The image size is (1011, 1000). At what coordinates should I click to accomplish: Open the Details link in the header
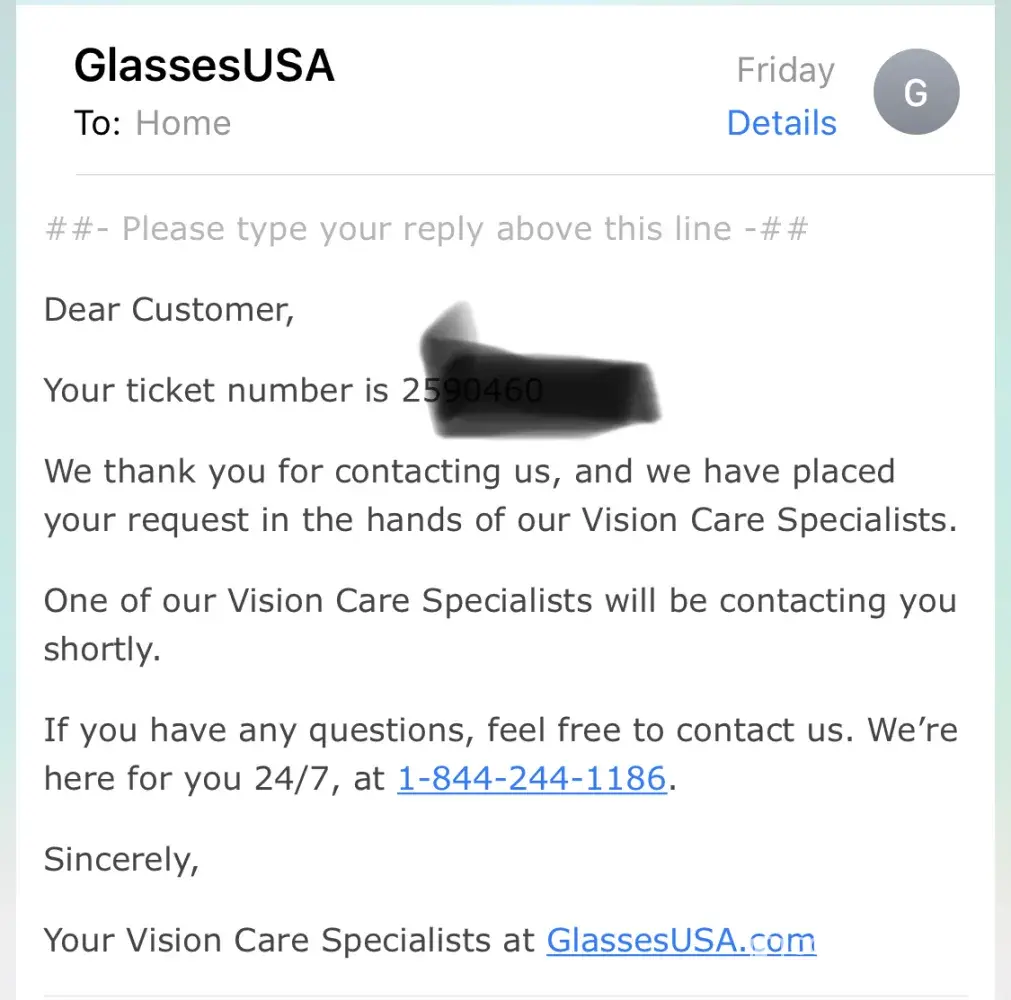[781, 123]
